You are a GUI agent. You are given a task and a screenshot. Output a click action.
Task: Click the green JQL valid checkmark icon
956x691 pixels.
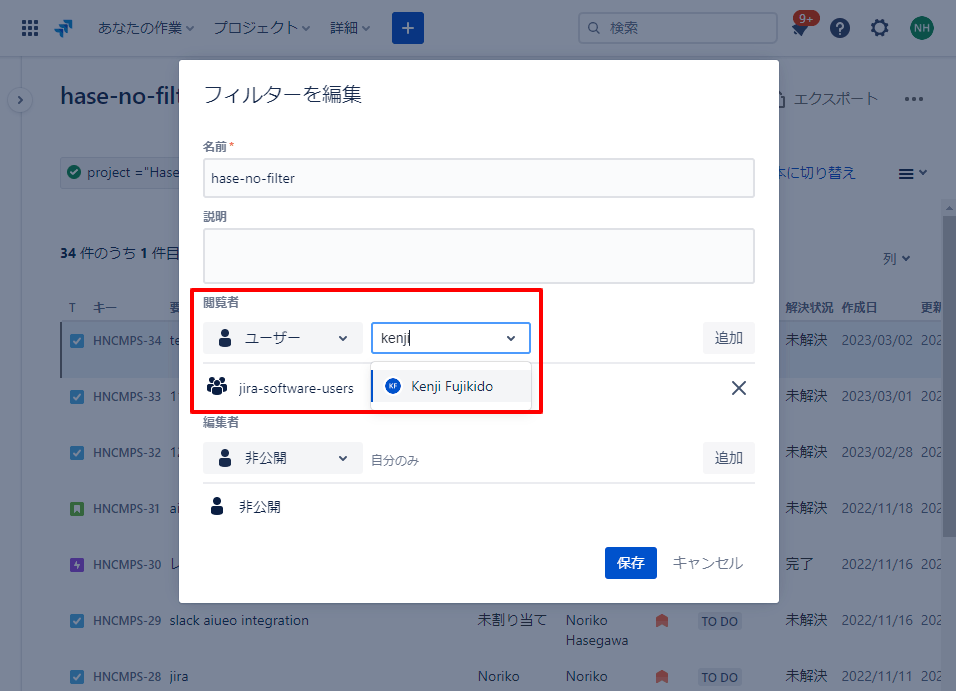click(x=74, y=173)
